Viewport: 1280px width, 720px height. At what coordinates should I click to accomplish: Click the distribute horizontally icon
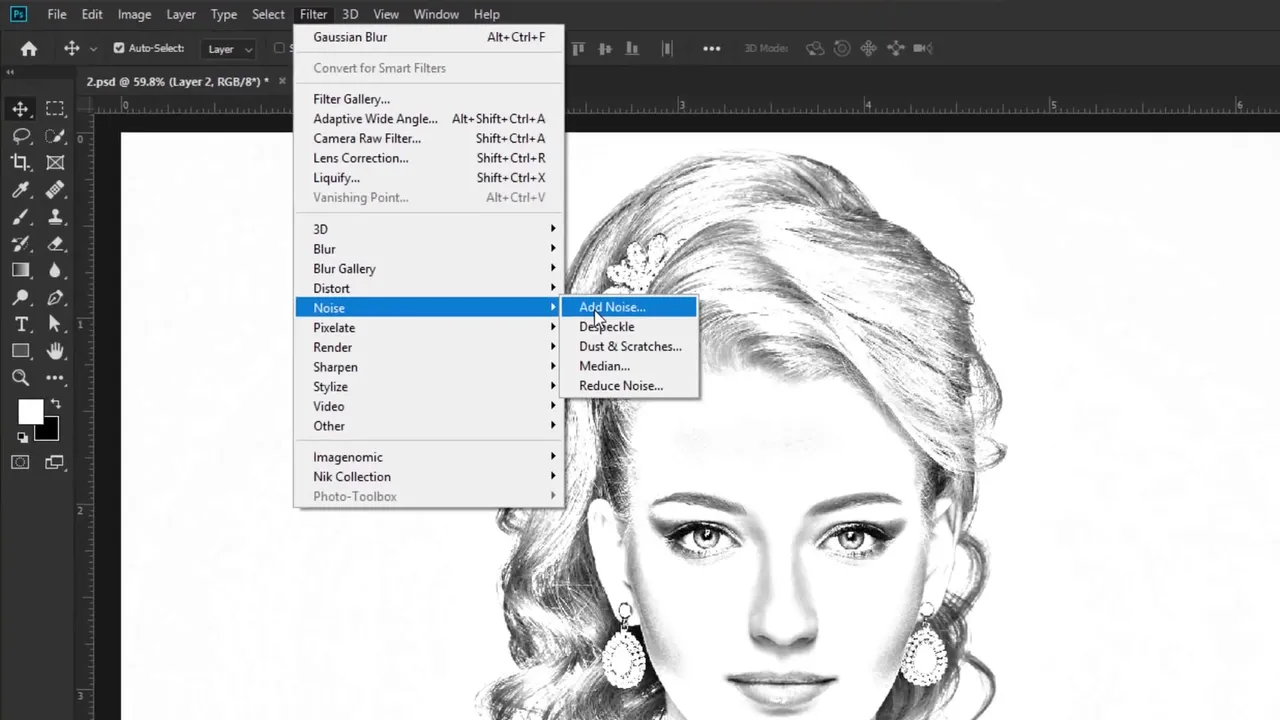[667, 48]
